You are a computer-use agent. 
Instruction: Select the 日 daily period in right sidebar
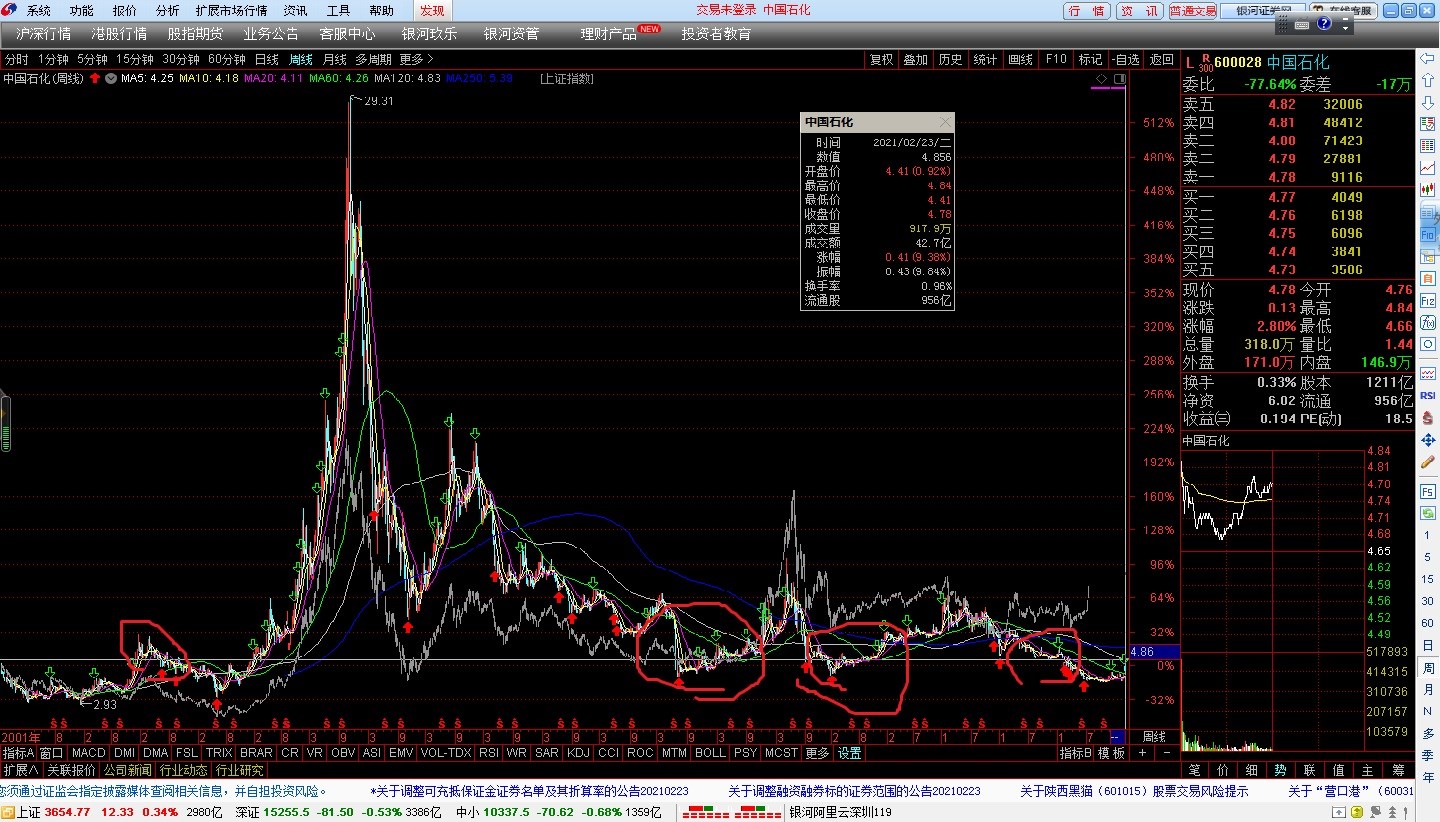(1428, 646)
